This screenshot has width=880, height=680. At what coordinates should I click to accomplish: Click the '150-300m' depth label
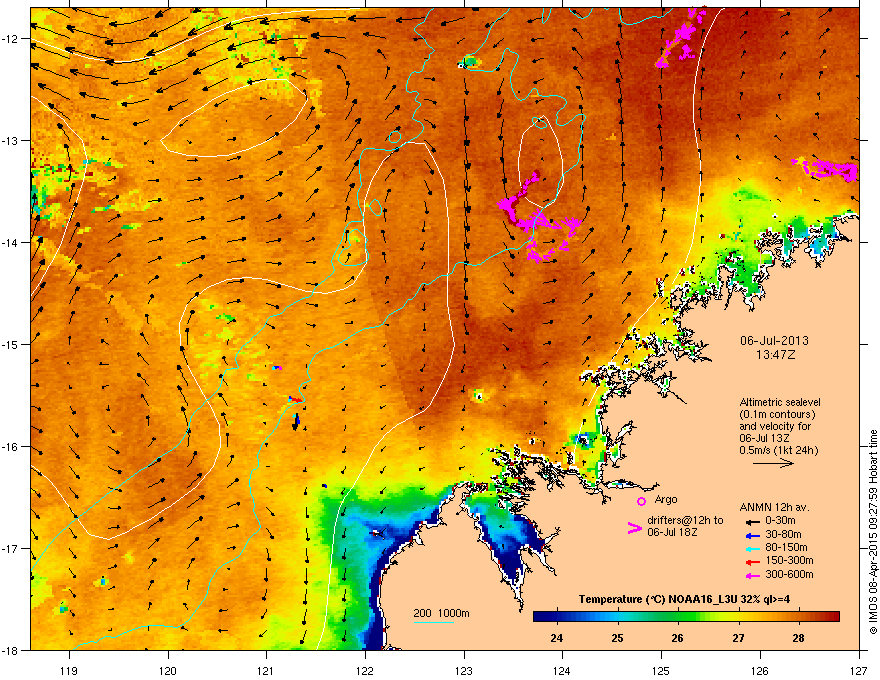click(x=789, y=560)
